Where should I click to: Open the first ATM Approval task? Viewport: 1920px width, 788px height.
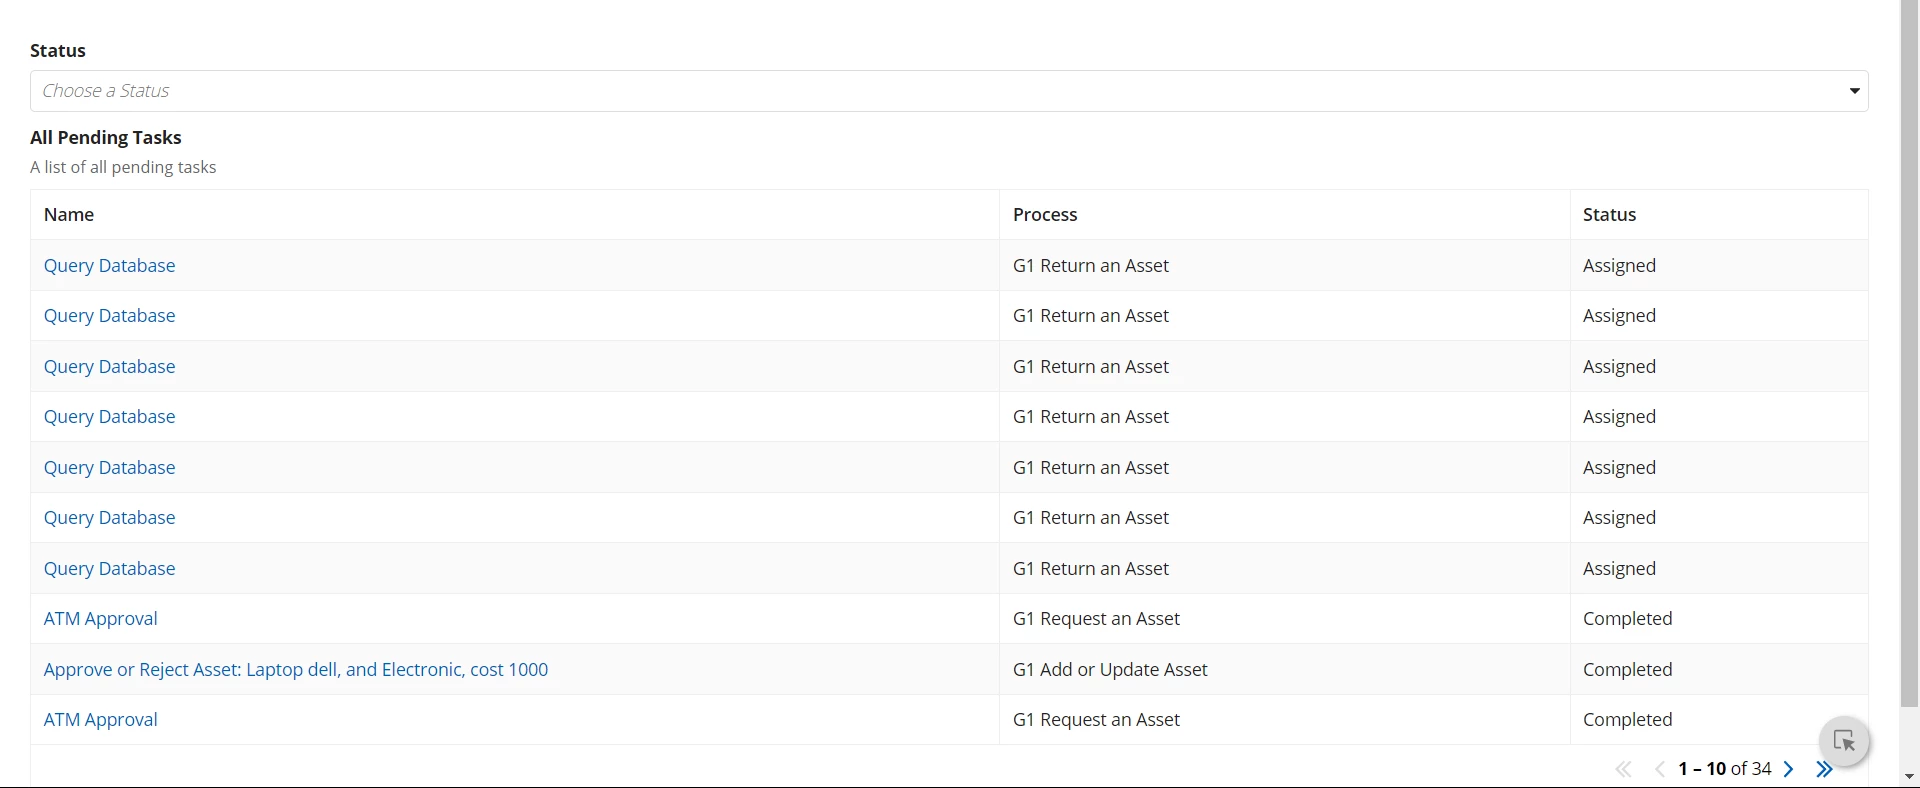pyautogui.click(x=101, y=619)
